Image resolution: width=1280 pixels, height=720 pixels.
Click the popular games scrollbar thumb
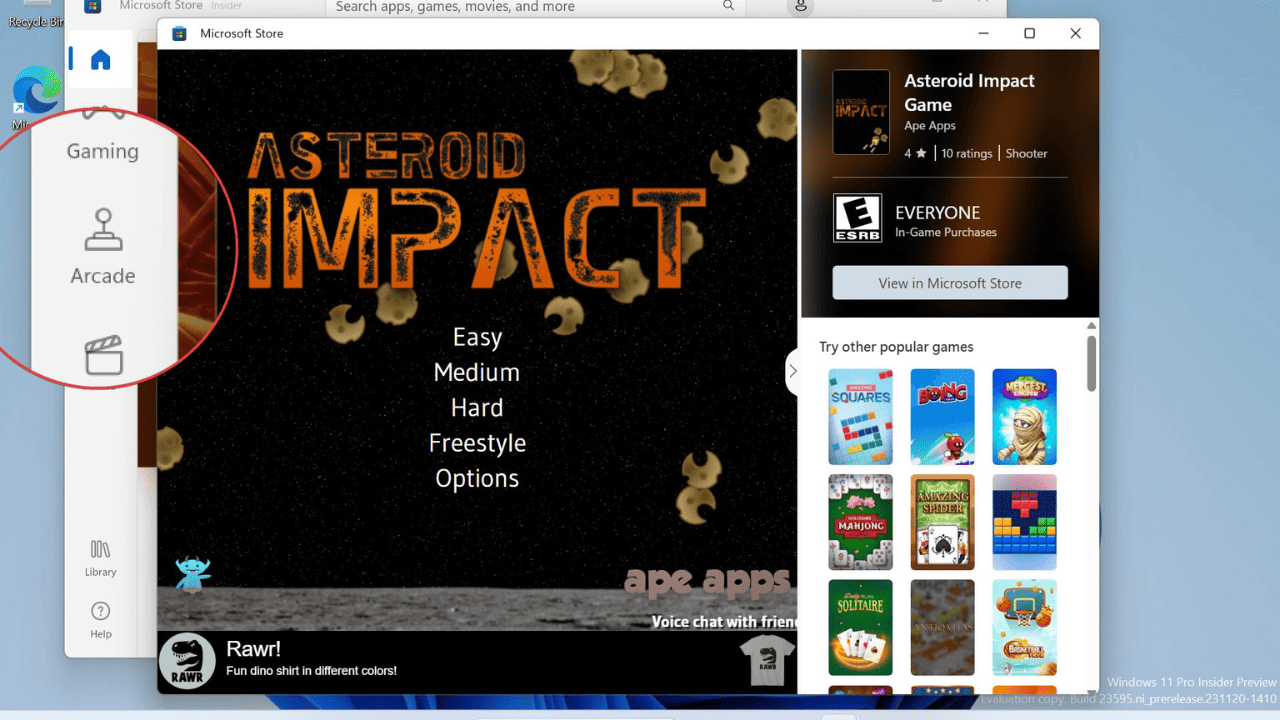click(1091, 363)
